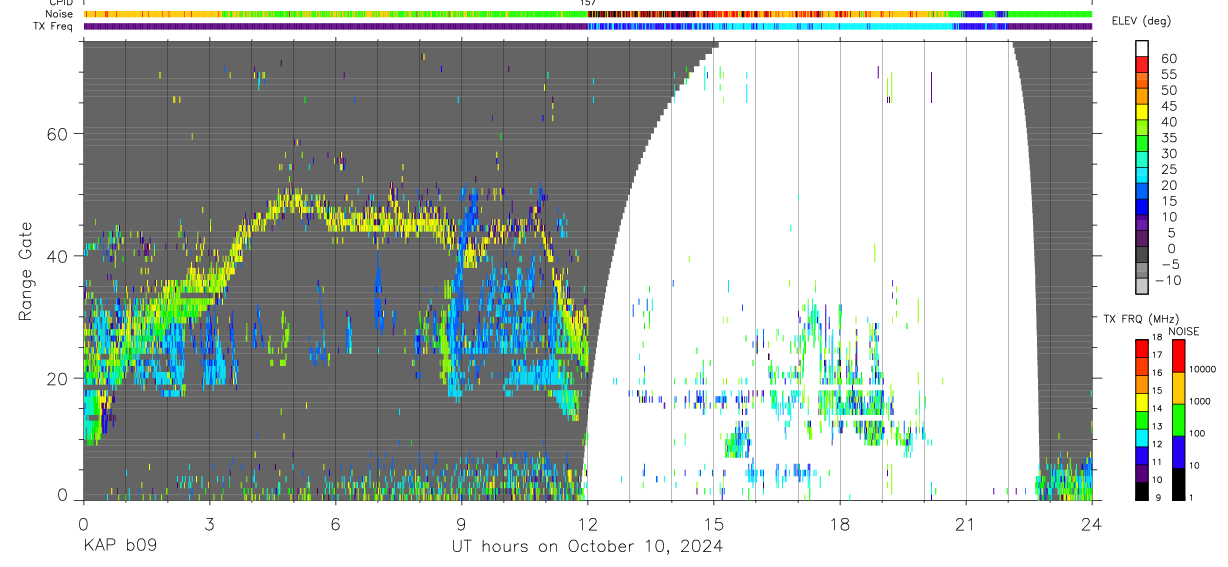Click x-axis tick label '24'
1228x567 pixels.
click(1092, 524)
